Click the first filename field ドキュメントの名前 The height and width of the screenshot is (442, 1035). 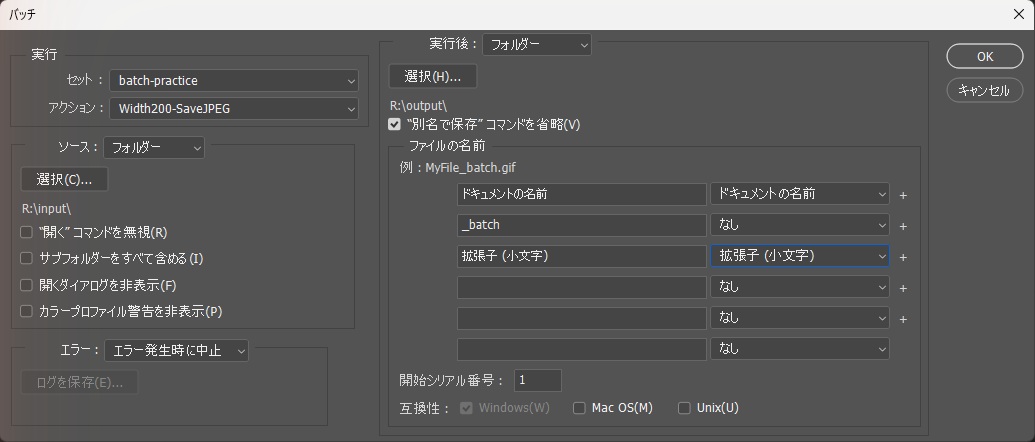click(582, 194)
